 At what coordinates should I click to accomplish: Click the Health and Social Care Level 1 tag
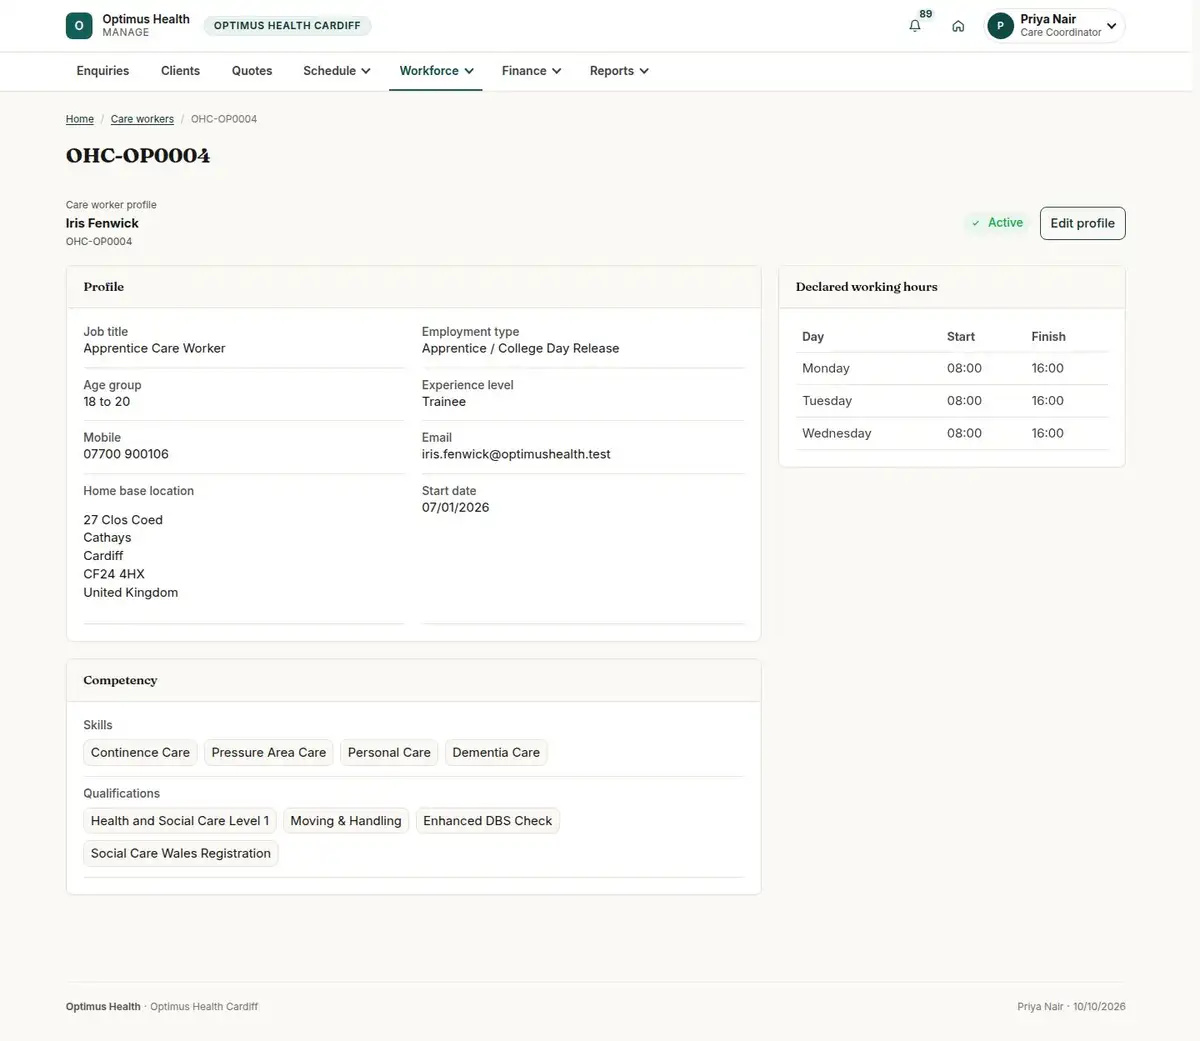point(180,821)
